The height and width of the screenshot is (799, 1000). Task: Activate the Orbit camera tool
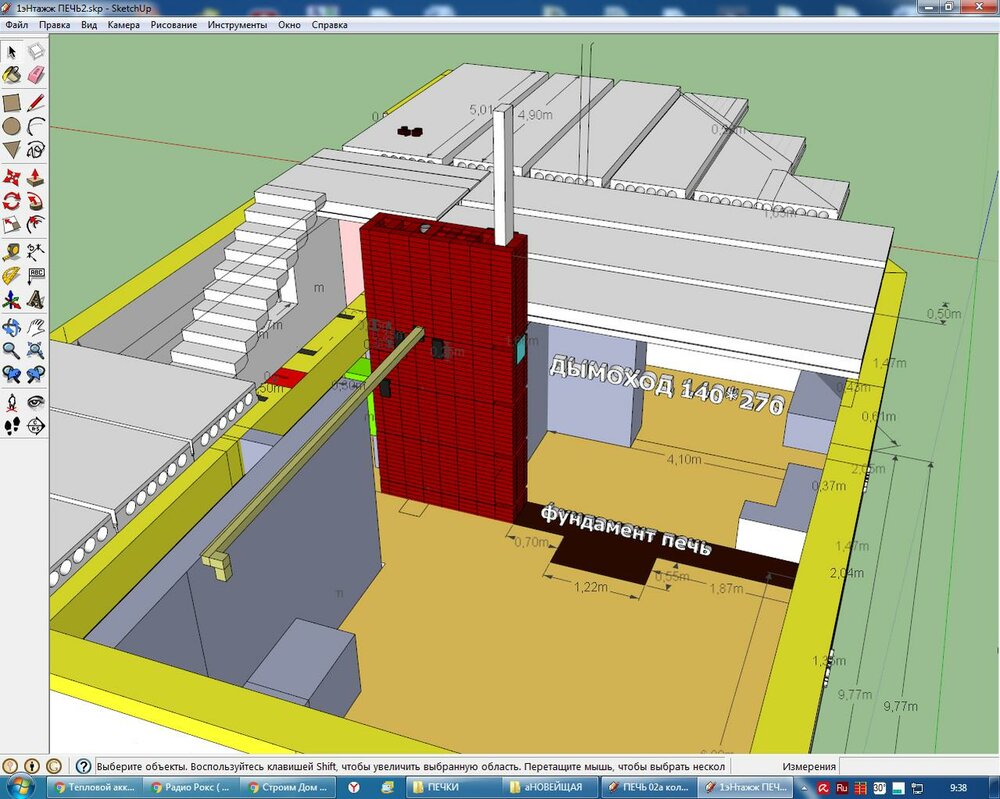(x=11, y=326)
